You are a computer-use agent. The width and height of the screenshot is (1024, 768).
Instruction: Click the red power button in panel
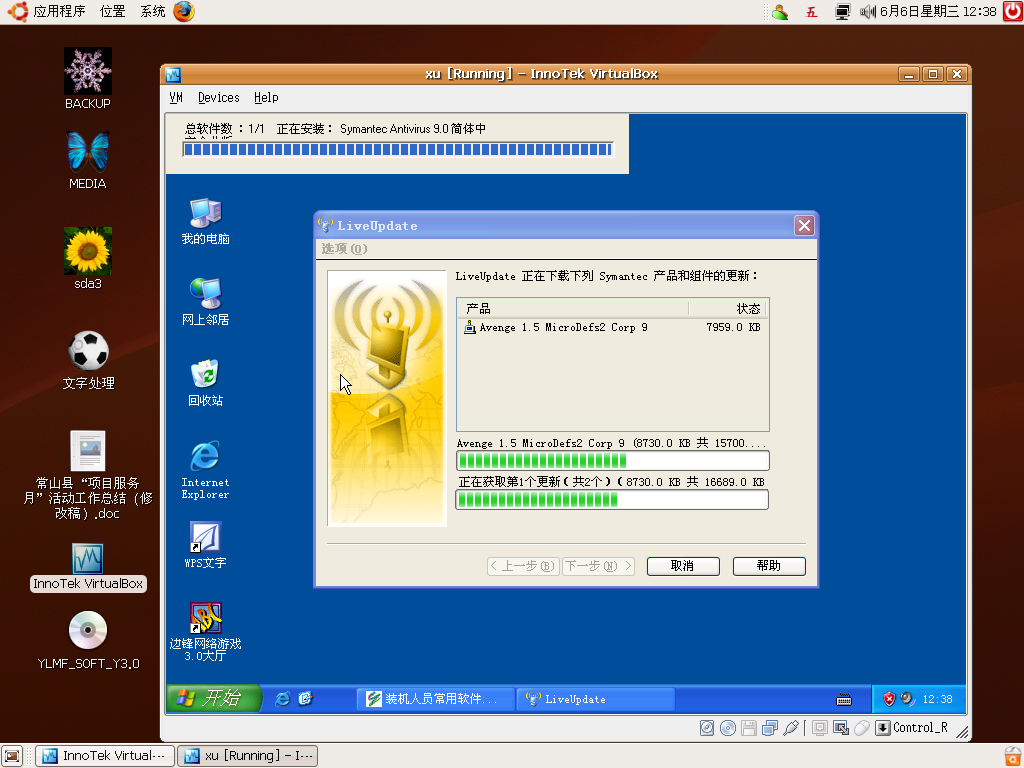(x=1013, y=11)
